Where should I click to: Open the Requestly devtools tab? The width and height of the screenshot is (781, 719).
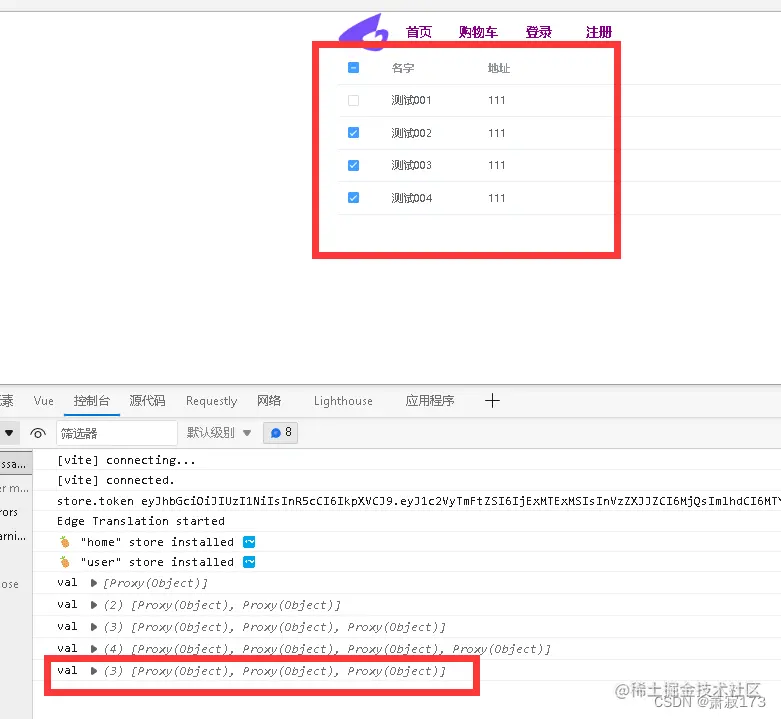212,401
